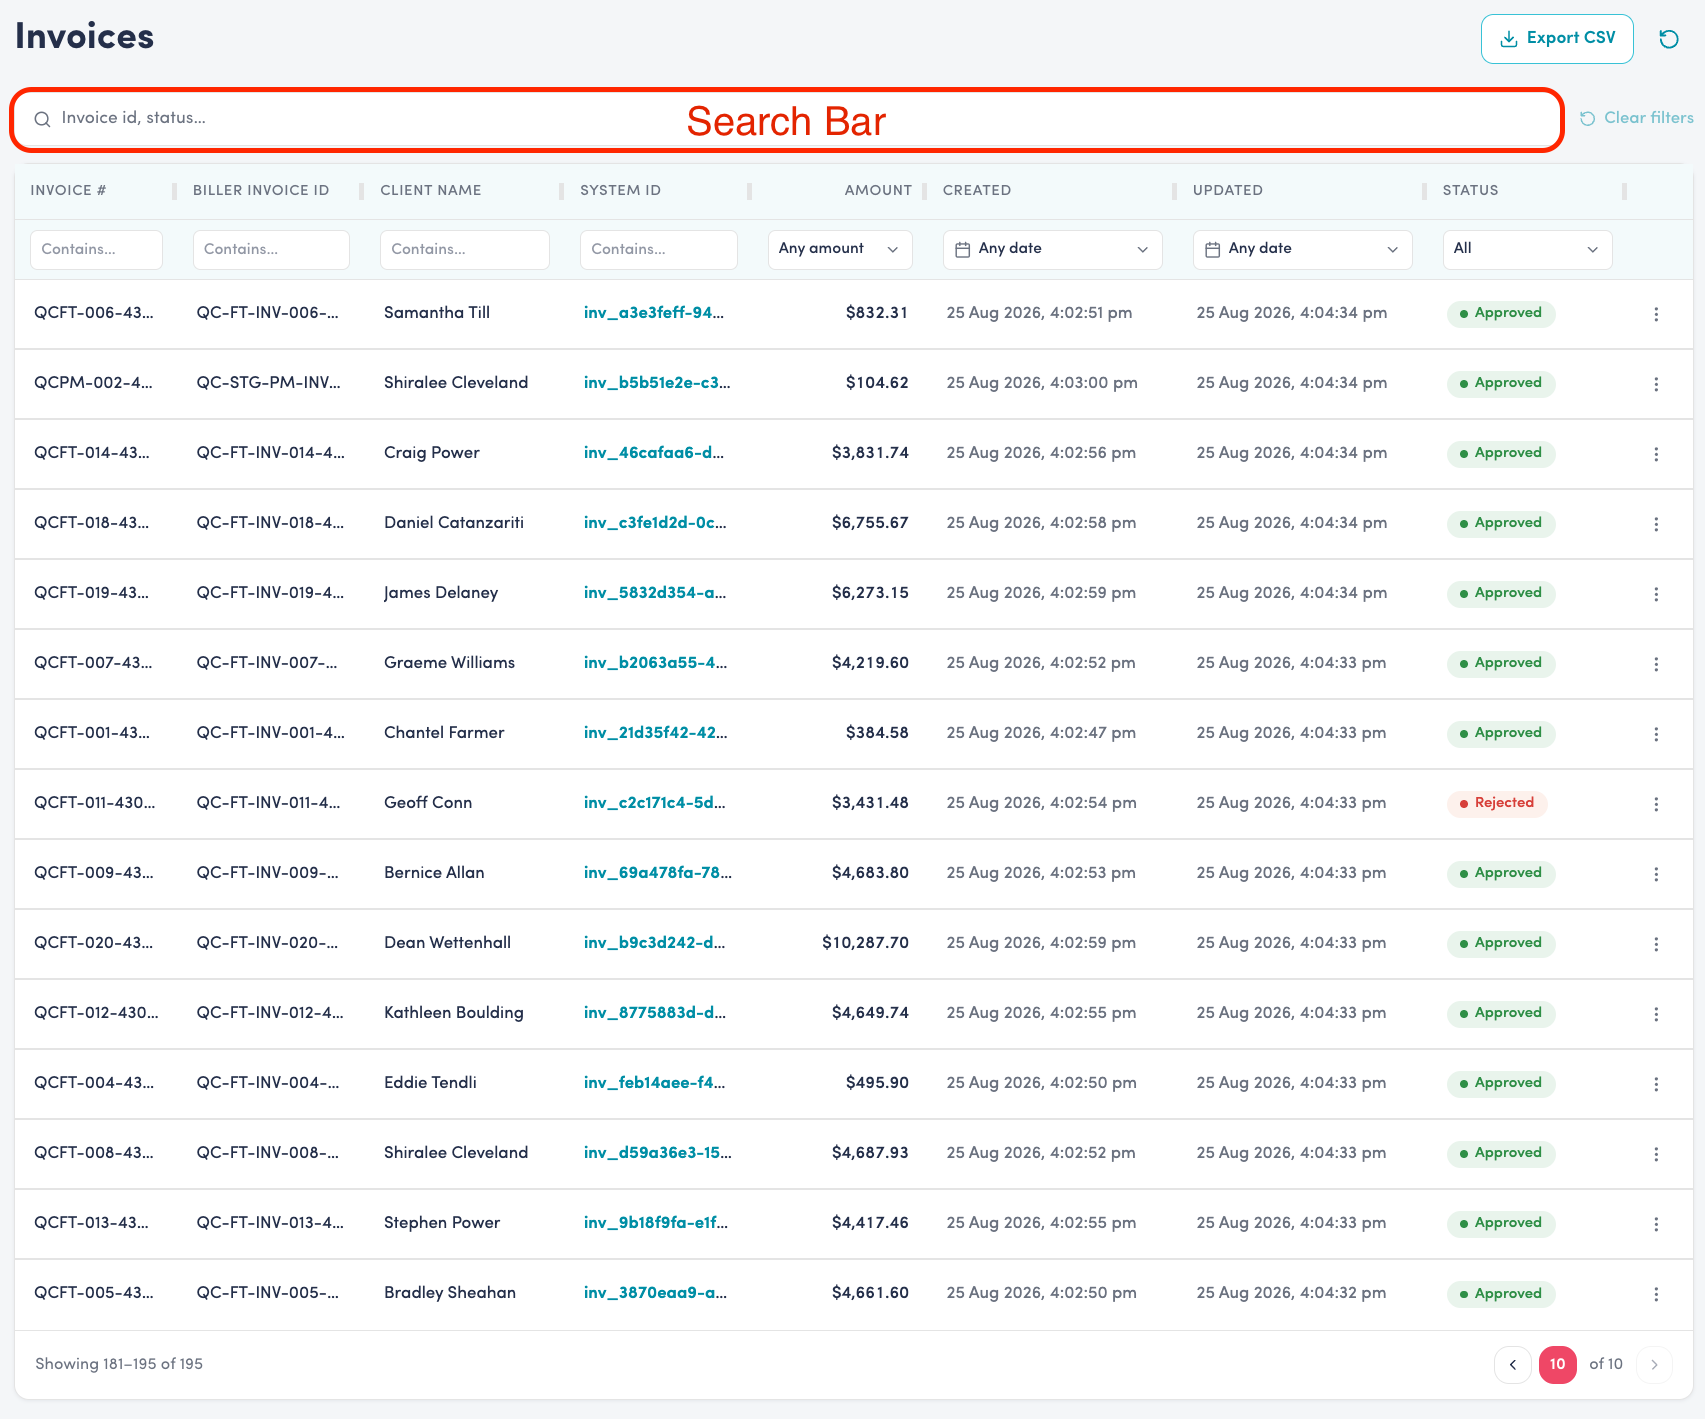1705x1419 pixels.
Task: Open row actions for Stephen Power
Action: coord(1656,1224)
